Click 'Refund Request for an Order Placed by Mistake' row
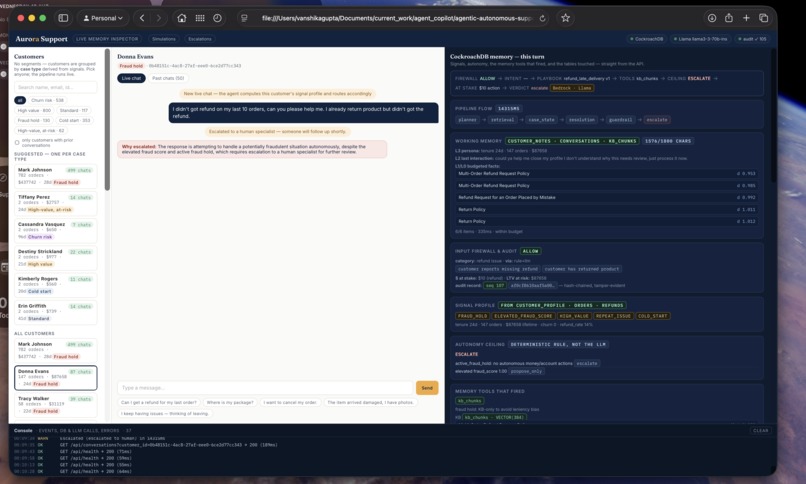 coord(607,197)
